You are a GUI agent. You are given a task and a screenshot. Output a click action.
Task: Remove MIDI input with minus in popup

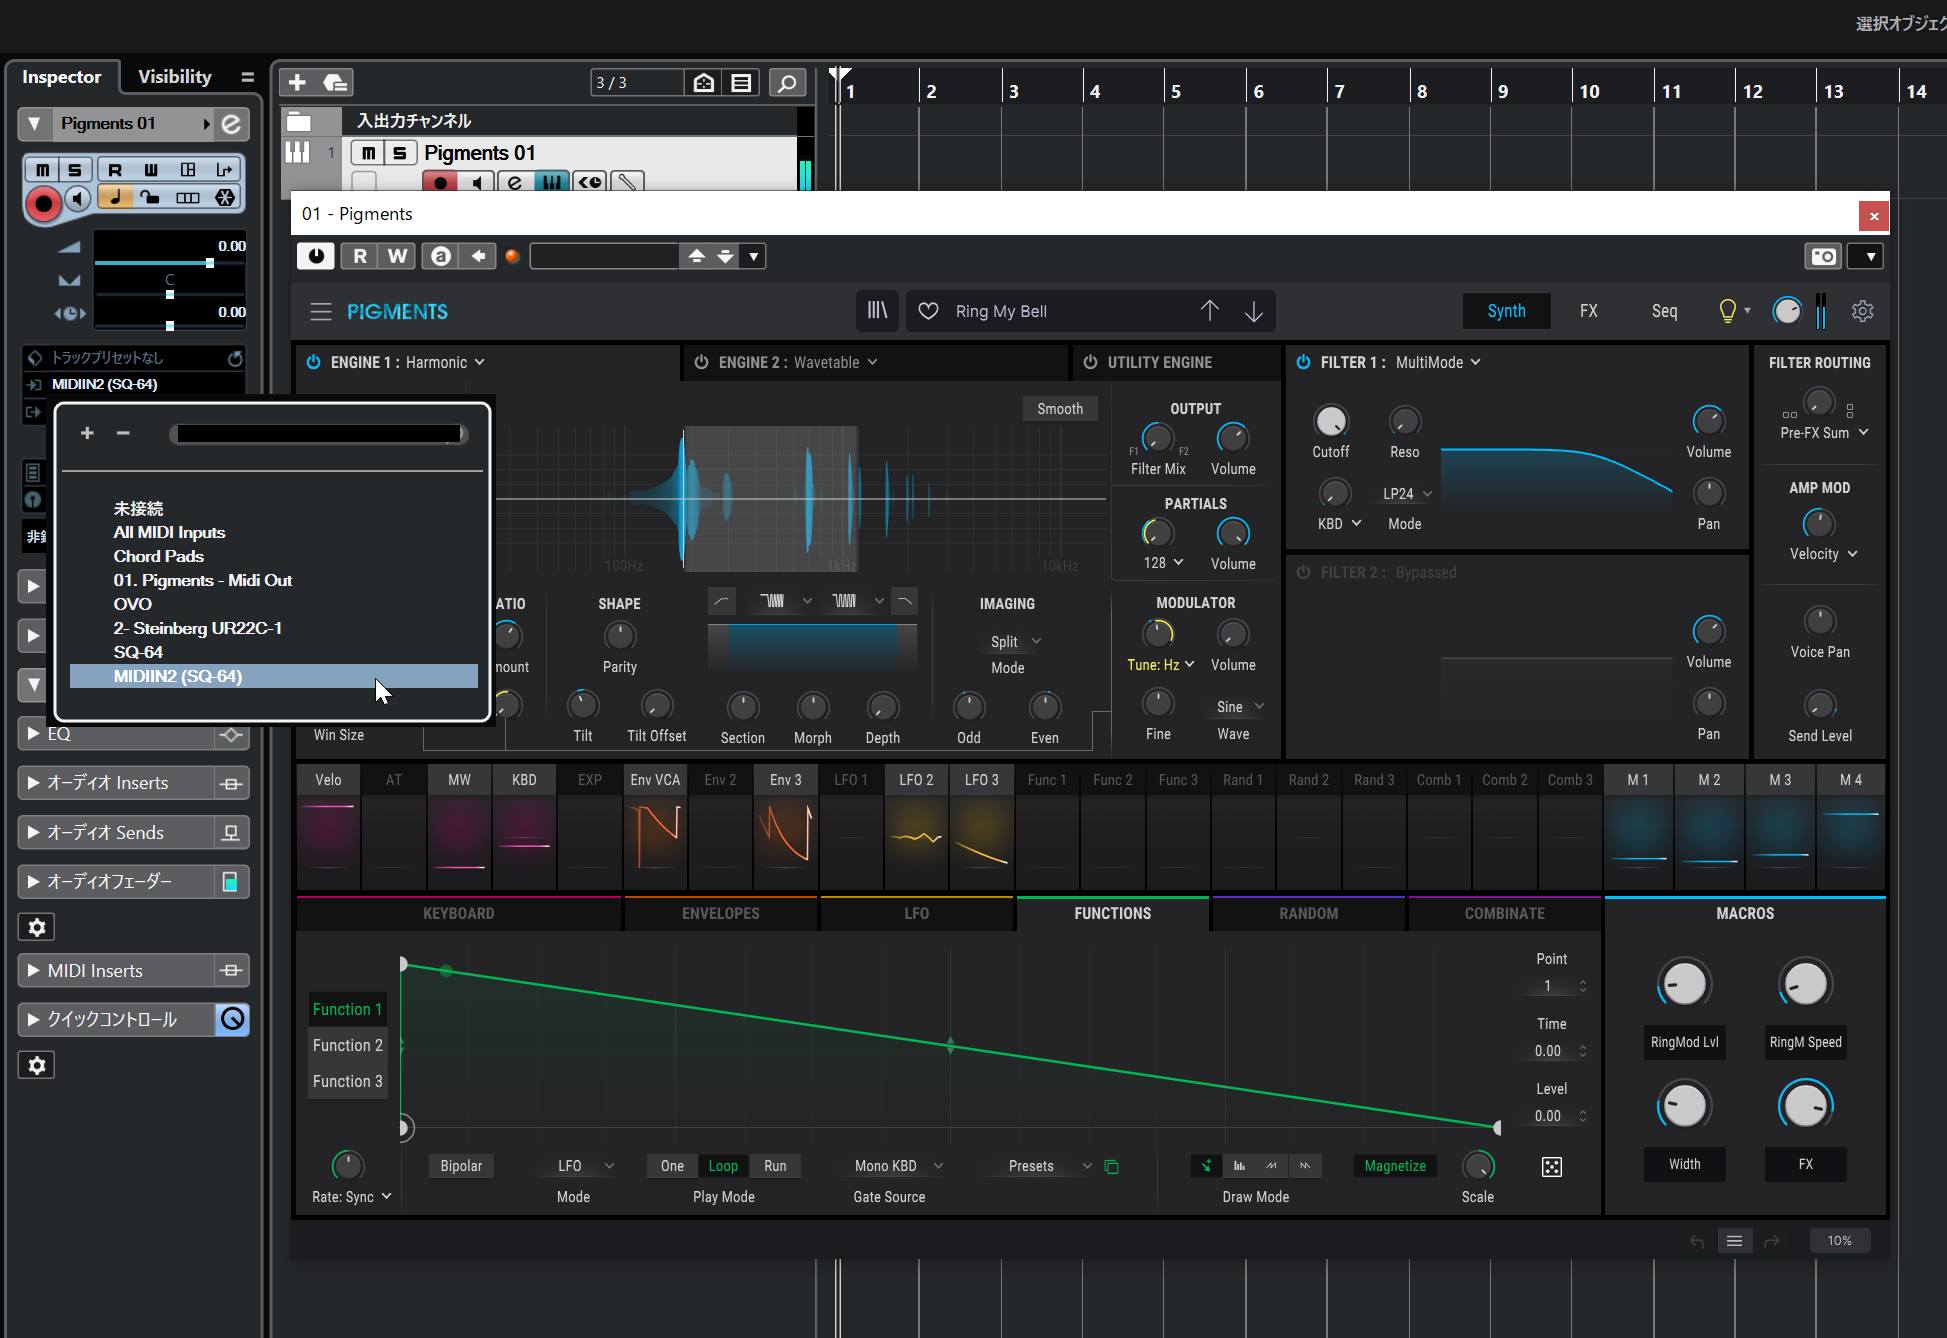coord(123,433)
